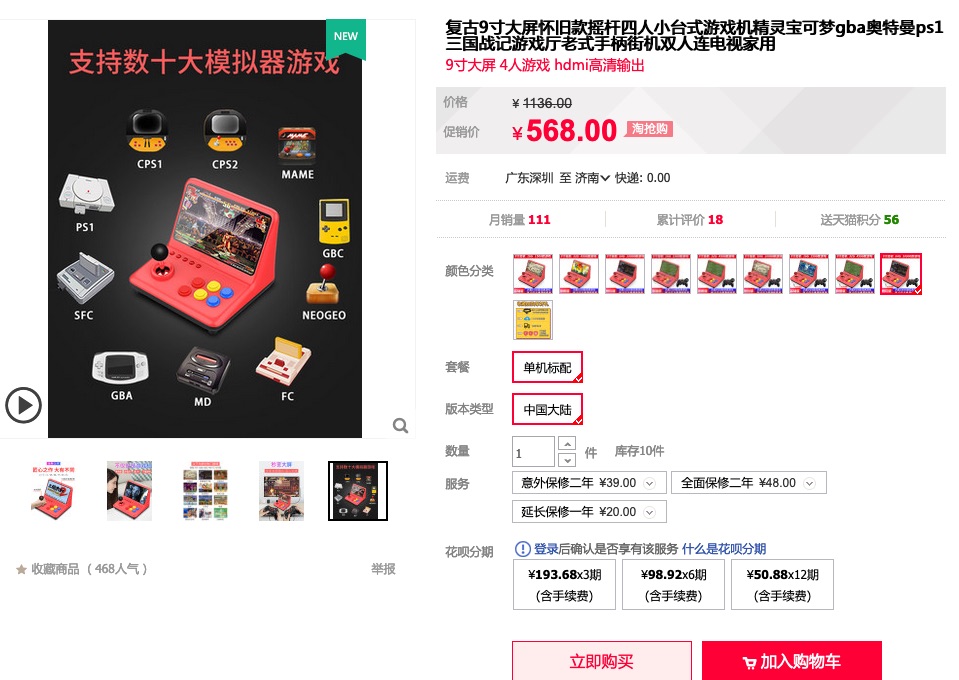Click the 花呗分期 info exclamation icon
The image size is (959, 680).
click(522, 549)
